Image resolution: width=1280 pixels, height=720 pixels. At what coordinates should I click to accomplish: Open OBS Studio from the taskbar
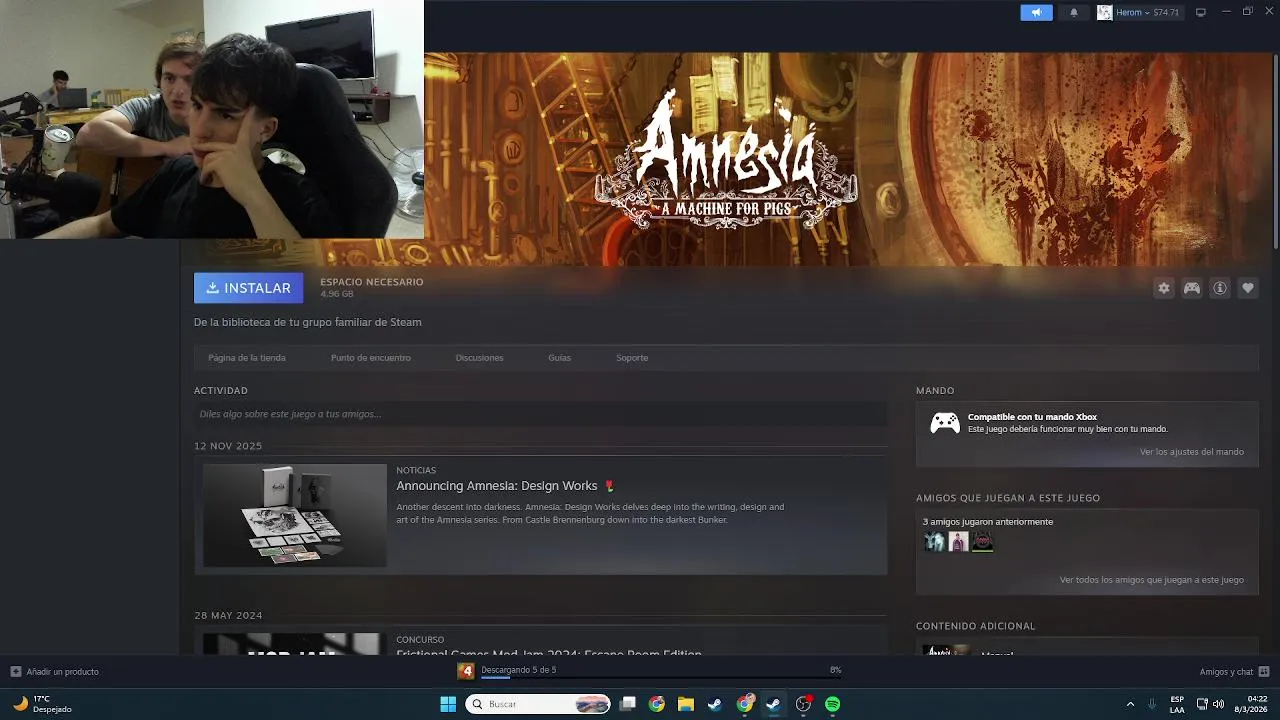tap(803, 704)
